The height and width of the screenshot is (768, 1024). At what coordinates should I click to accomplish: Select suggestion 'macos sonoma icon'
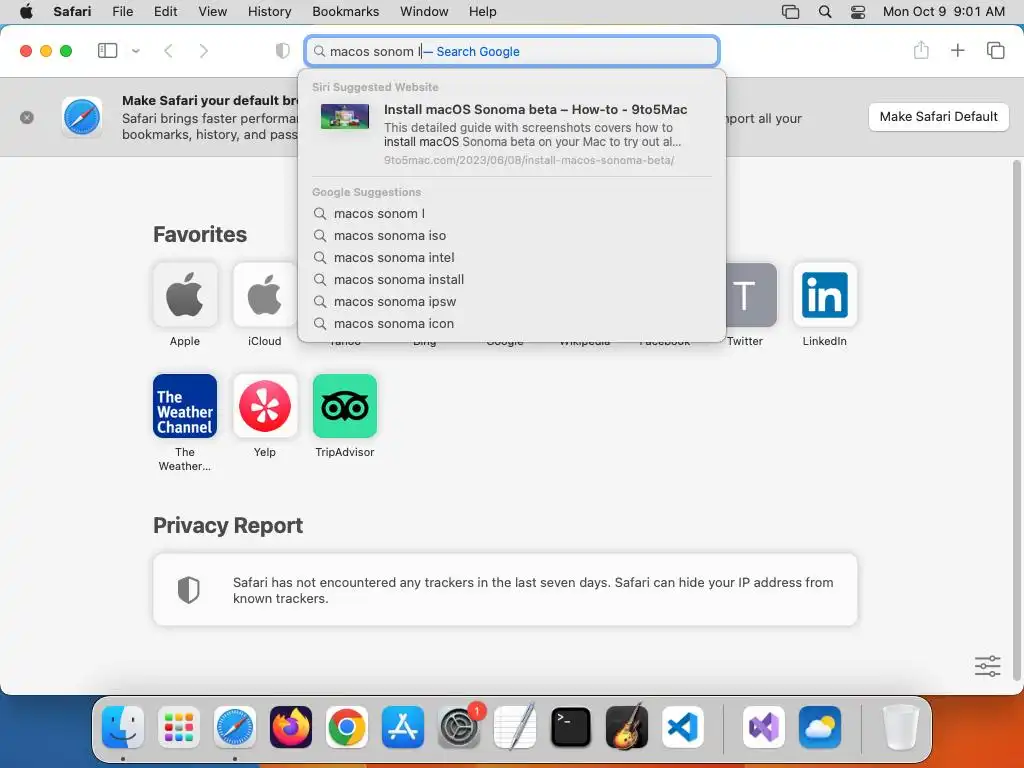[512, 324]
